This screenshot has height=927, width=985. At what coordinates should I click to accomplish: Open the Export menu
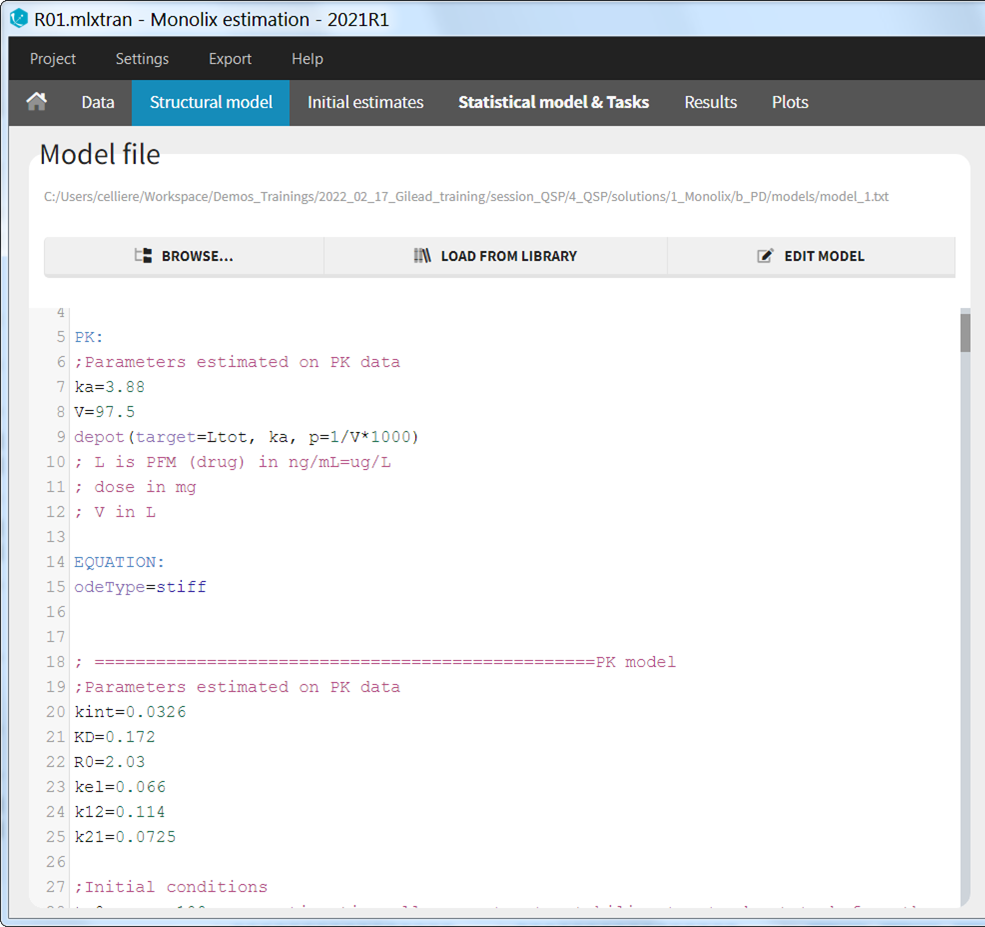(x=230, y=59)
